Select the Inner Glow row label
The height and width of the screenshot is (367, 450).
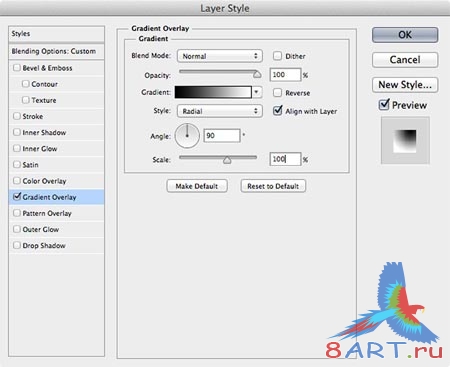click(40, 148)
